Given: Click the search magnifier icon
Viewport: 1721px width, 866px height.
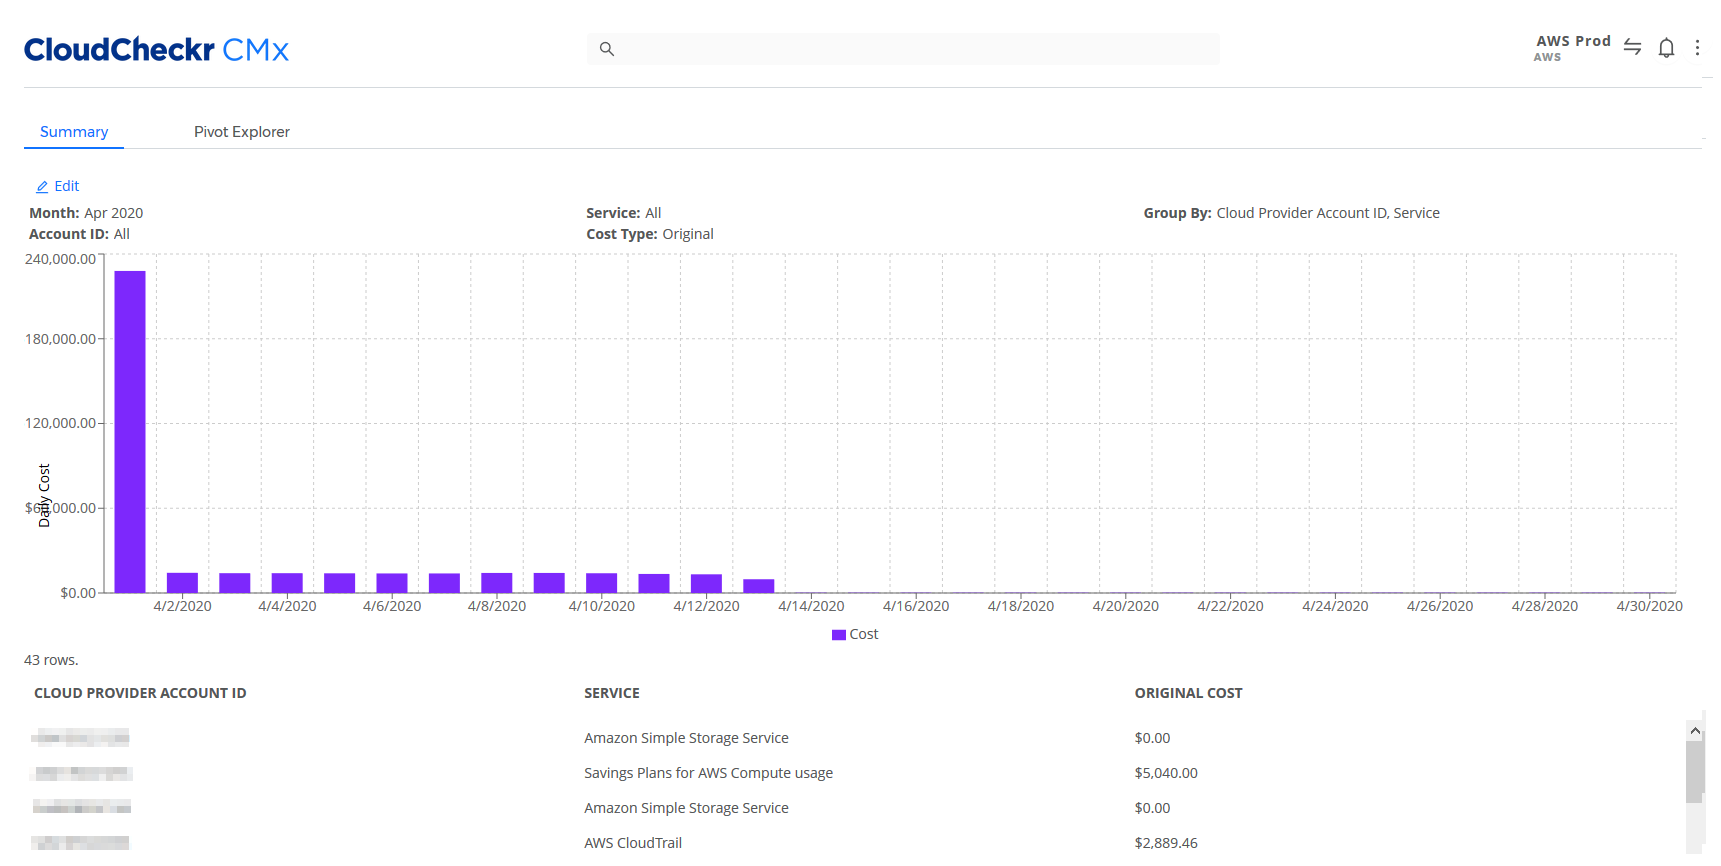Looking at the screenshot, I should coord(606,49).
